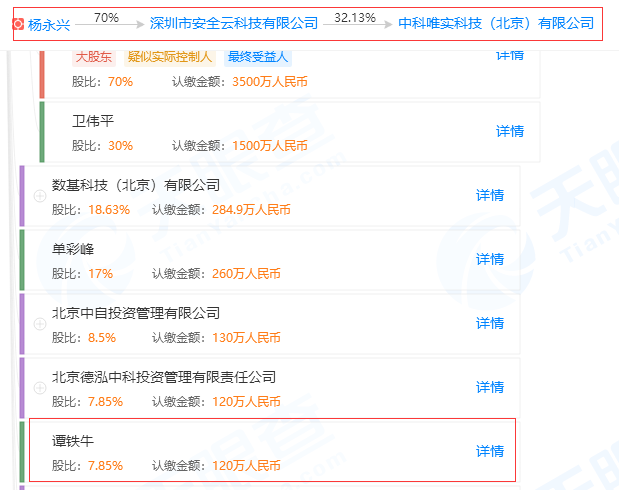Click the 大股东 tag
This screenshot has height=490, width=619.
click(x=95, y=57)
